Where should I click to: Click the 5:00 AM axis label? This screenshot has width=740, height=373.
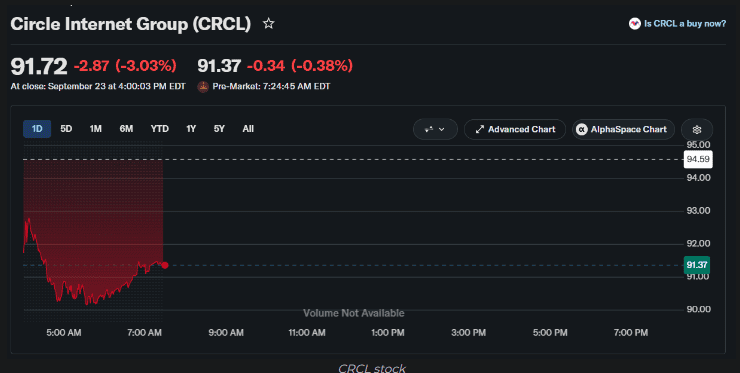point(64,333)
